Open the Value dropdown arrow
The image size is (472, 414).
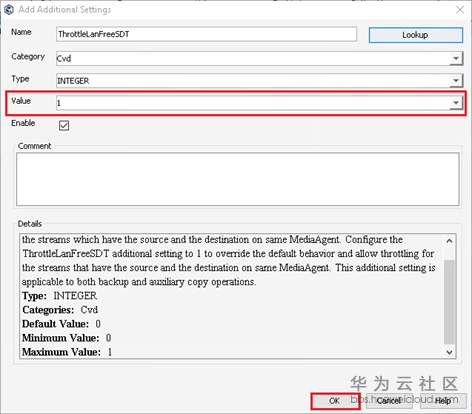coord(455,103)
